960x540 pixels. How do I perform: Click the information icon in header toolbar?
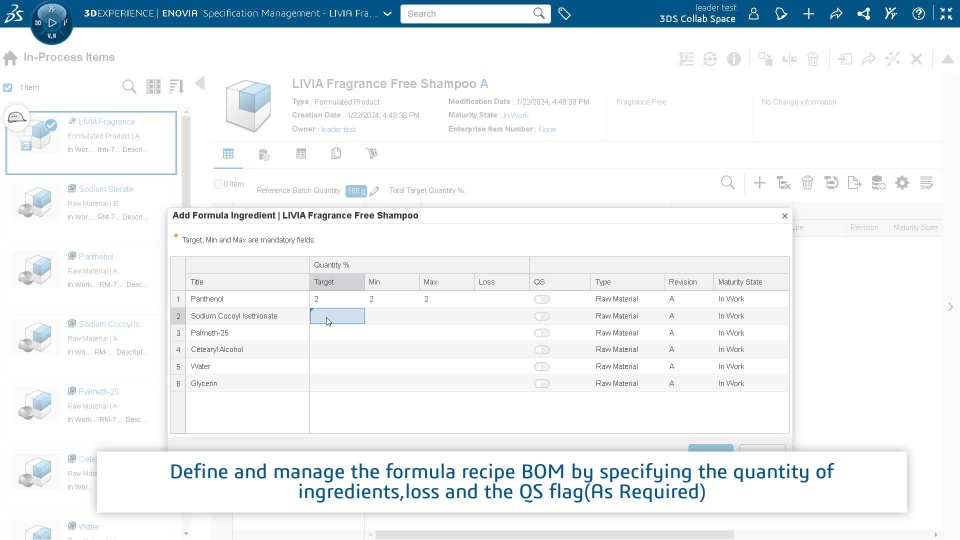(x=733, y=59)
